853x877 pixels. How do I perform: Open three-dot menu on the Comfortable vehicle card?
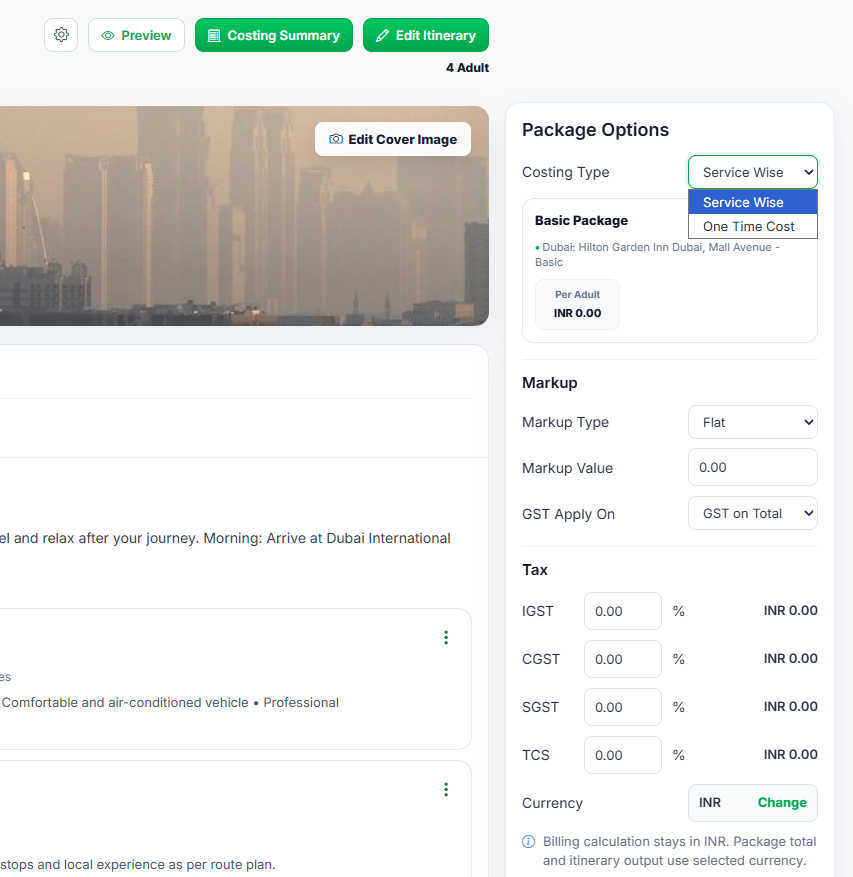(x=446, y=638)
